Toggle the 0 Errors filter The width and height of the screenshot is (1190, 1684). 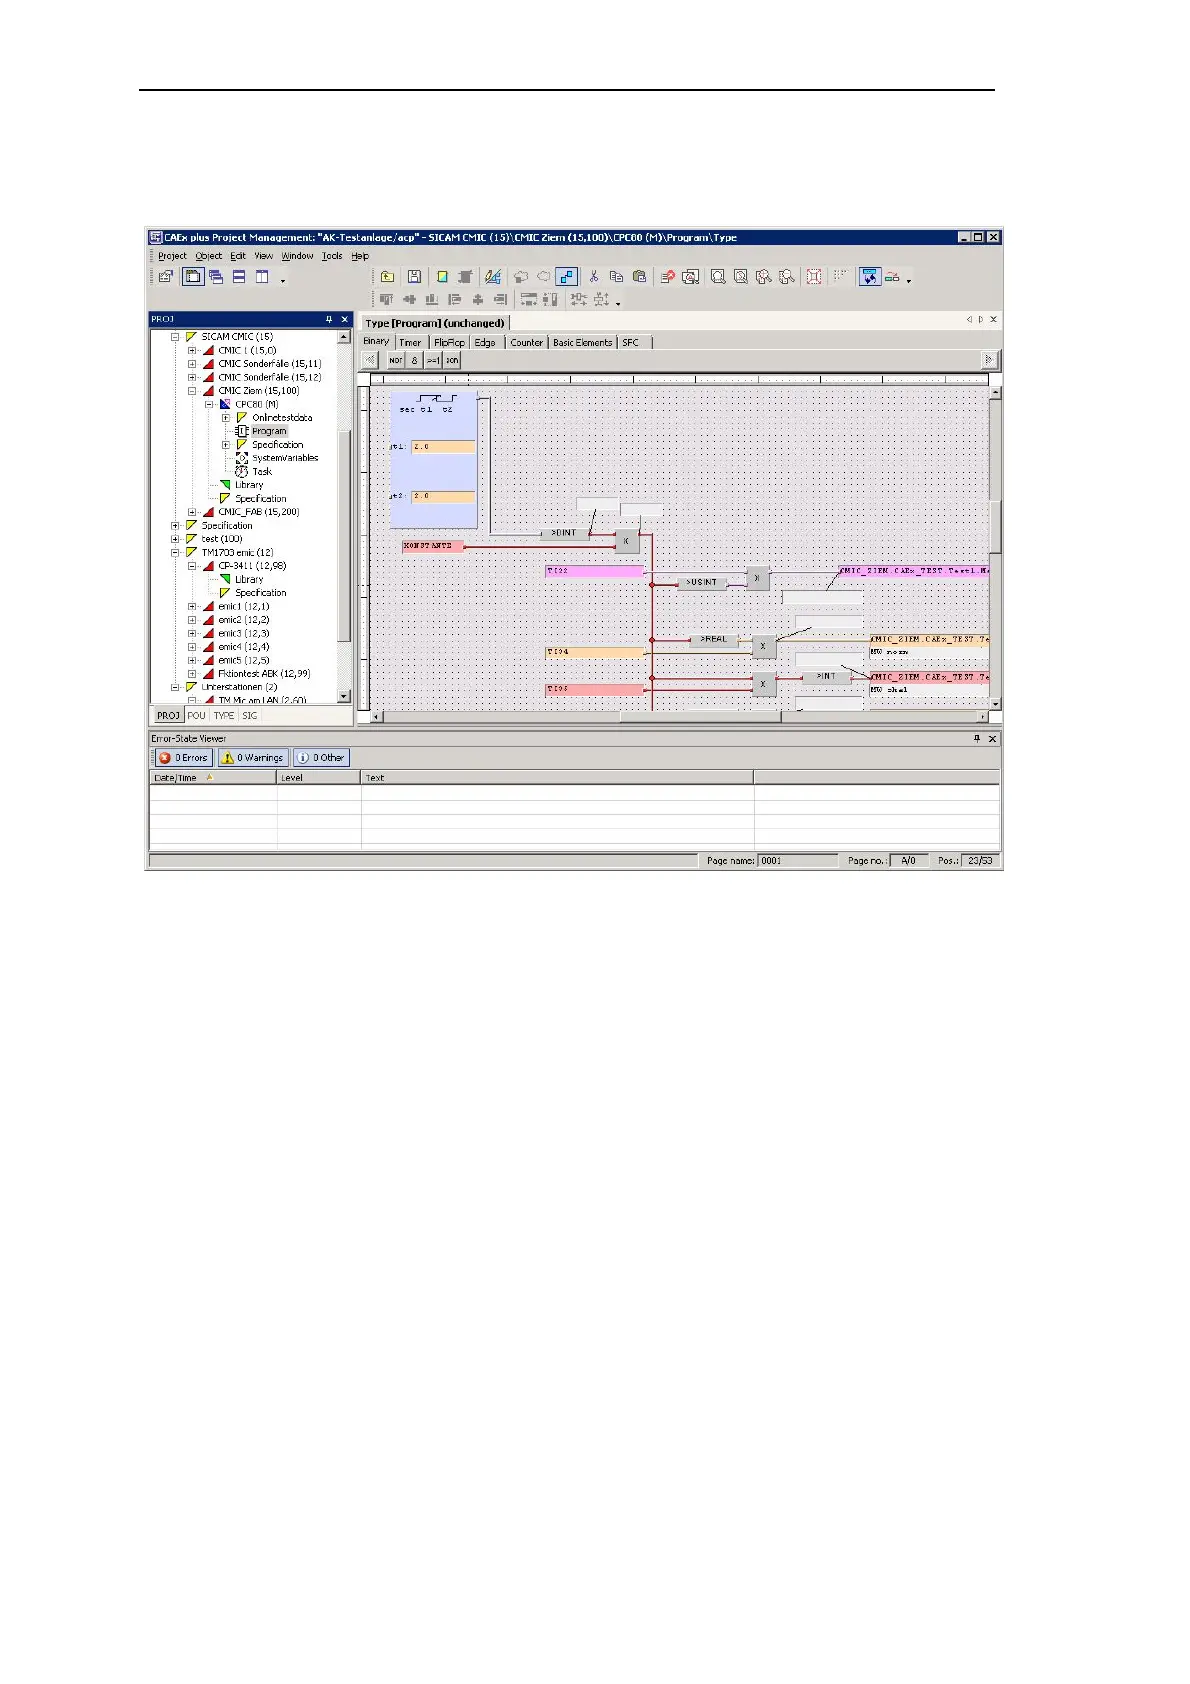[184, 758]
